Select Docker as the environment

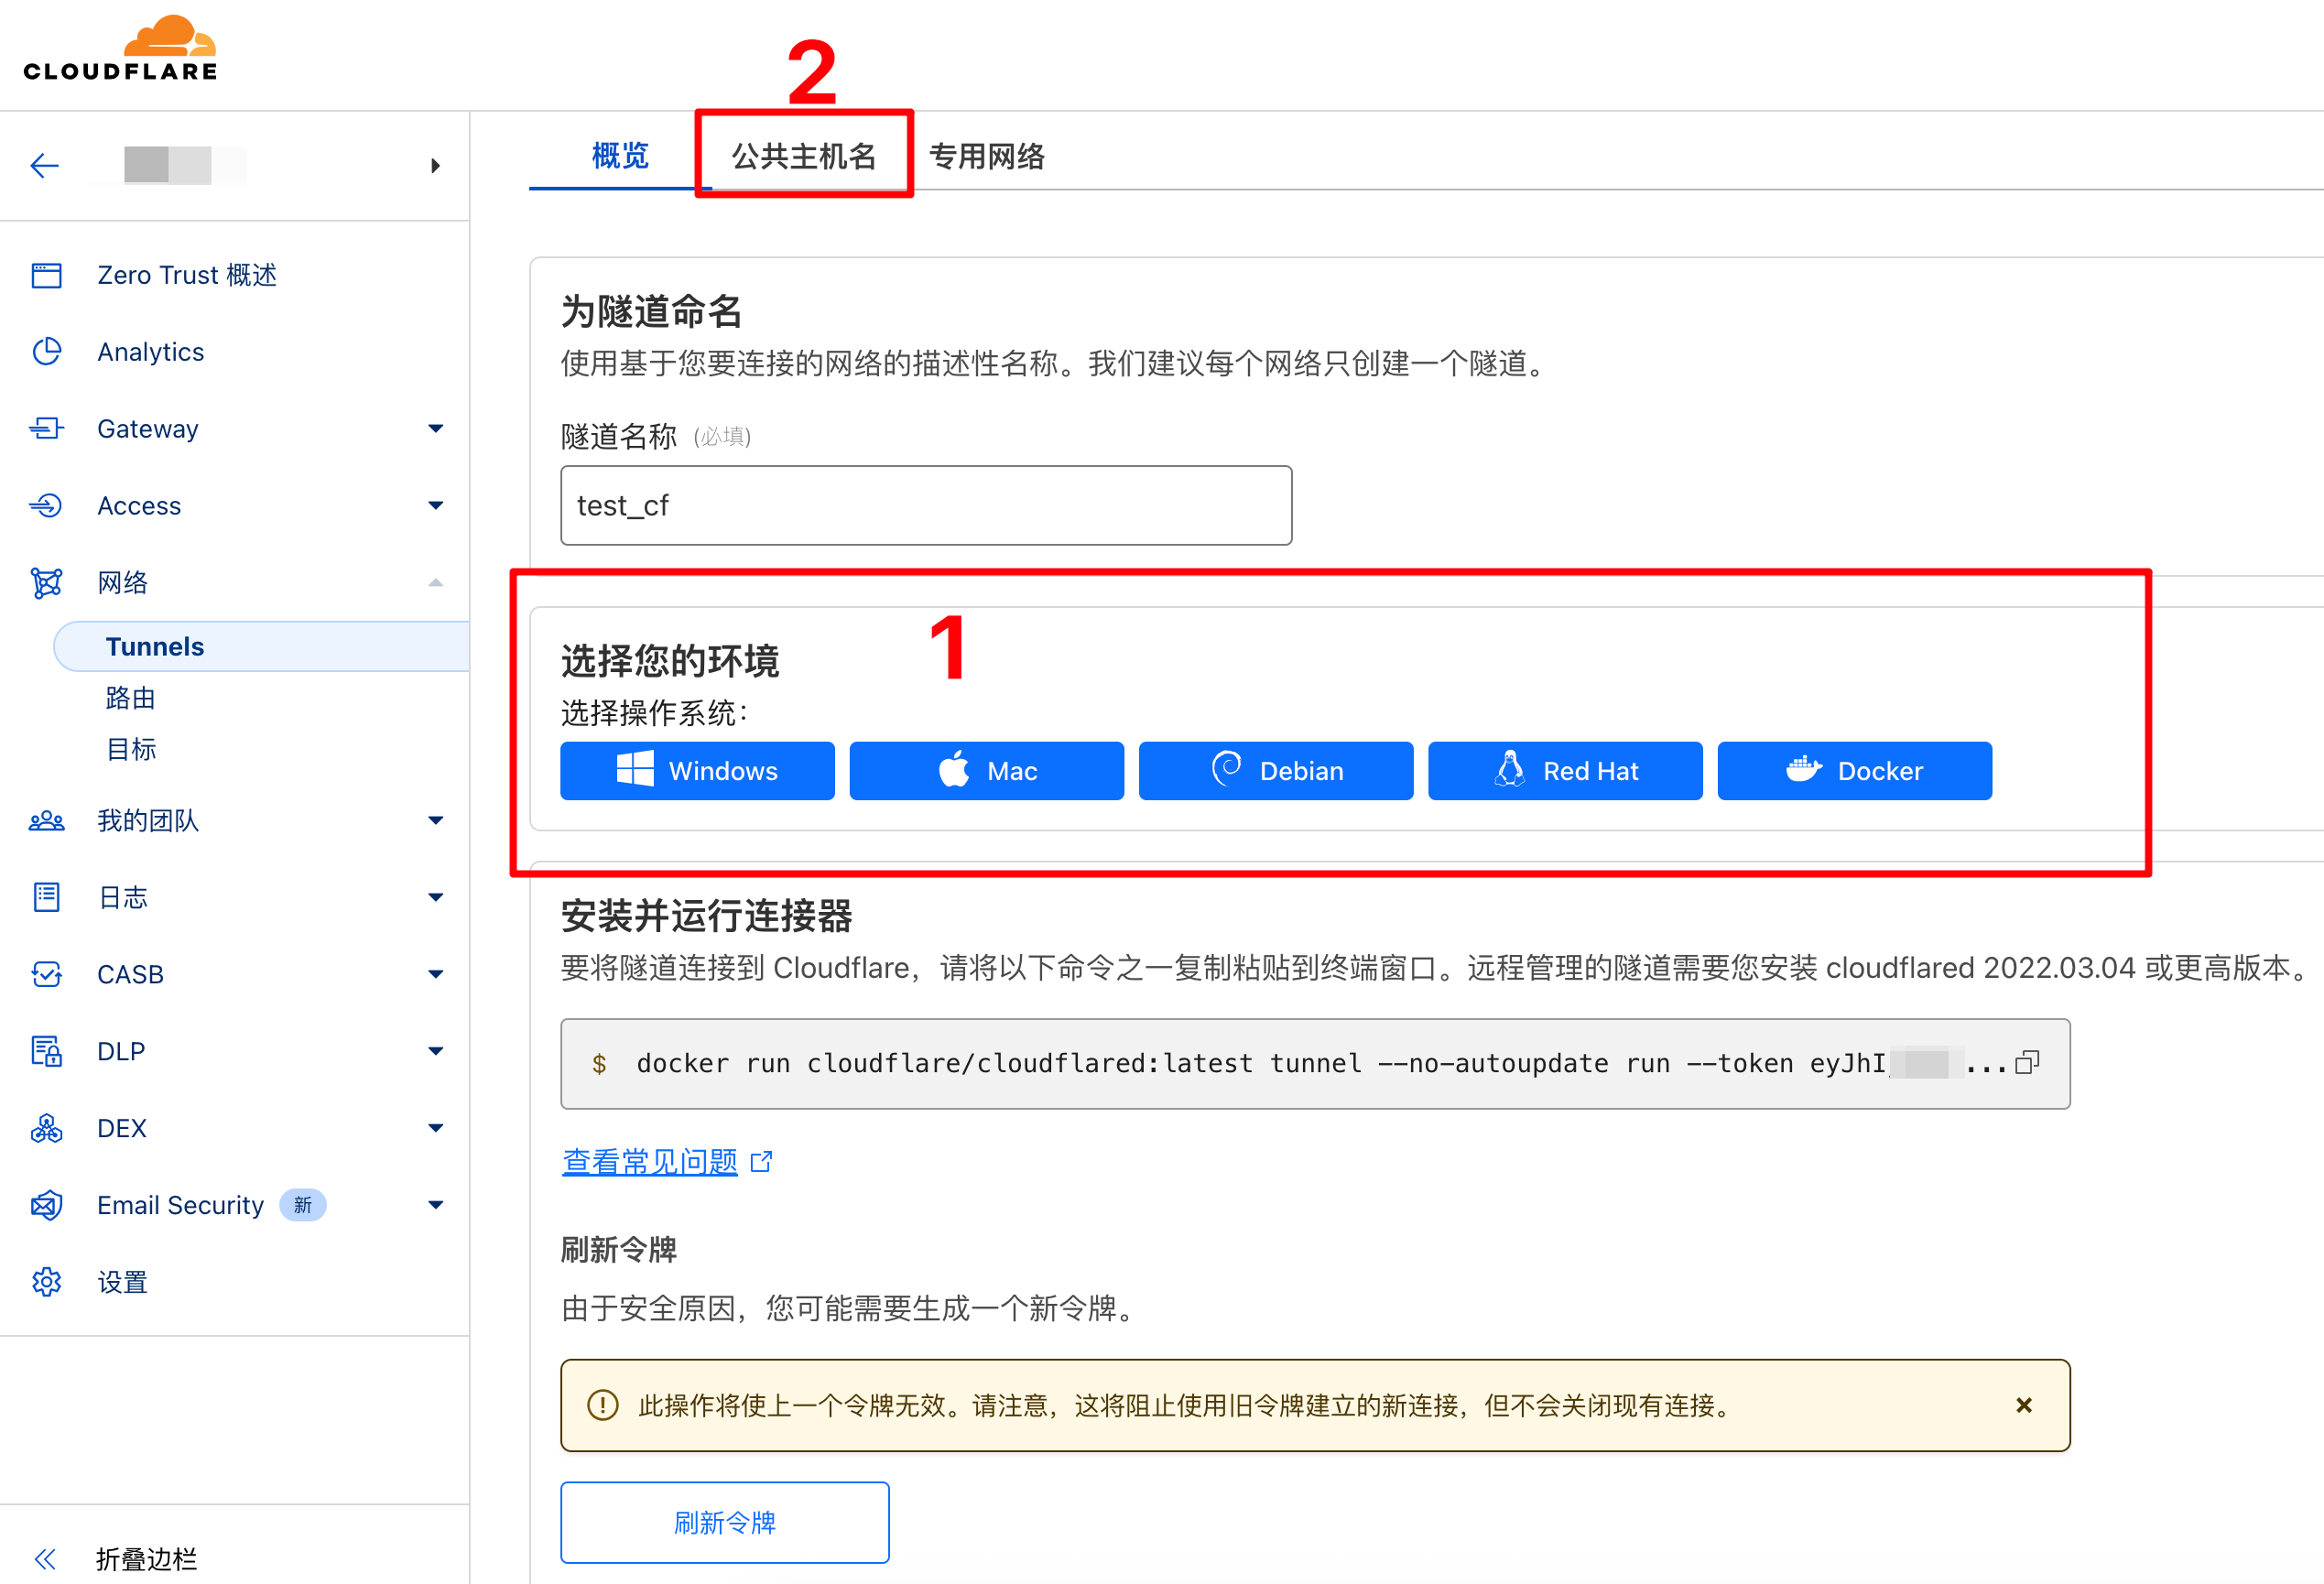coord(1854,771)
